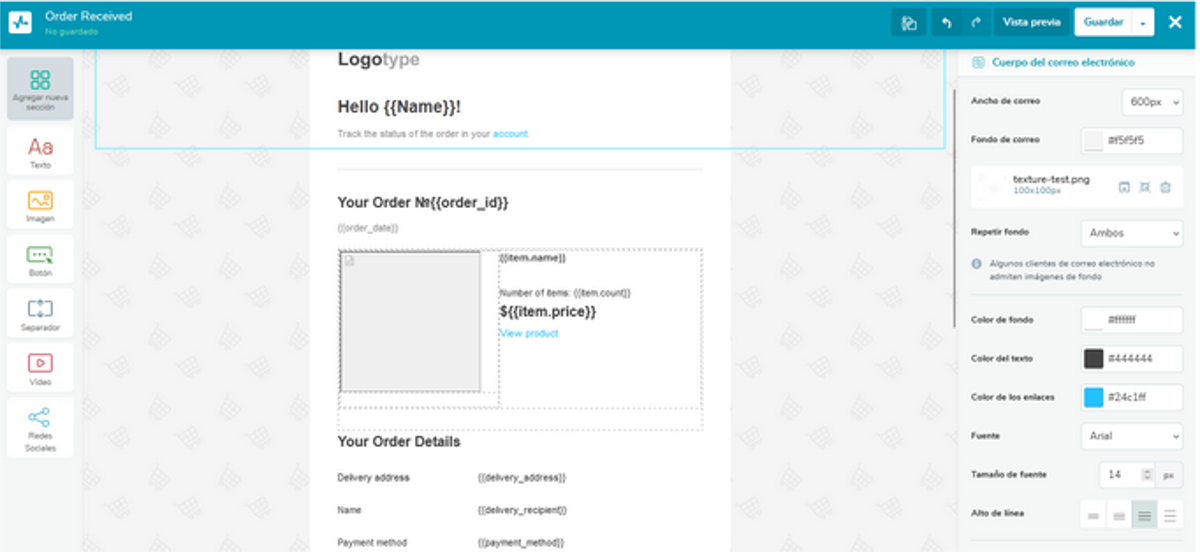Adjust the Tamaño de fuente stepper arrows
The image size is (1200, 552).
click(x=1147, y=475)
